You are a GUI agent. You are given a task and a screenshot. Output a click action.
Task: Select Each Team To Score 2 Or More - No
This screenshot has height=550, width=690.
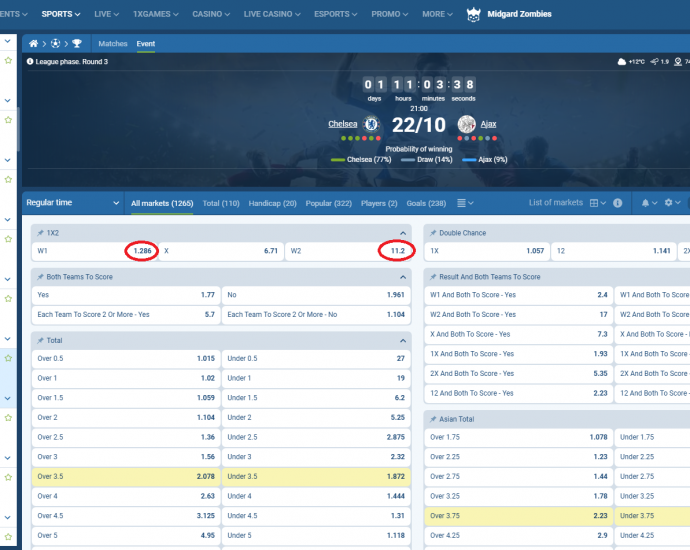tap(316, 315)
